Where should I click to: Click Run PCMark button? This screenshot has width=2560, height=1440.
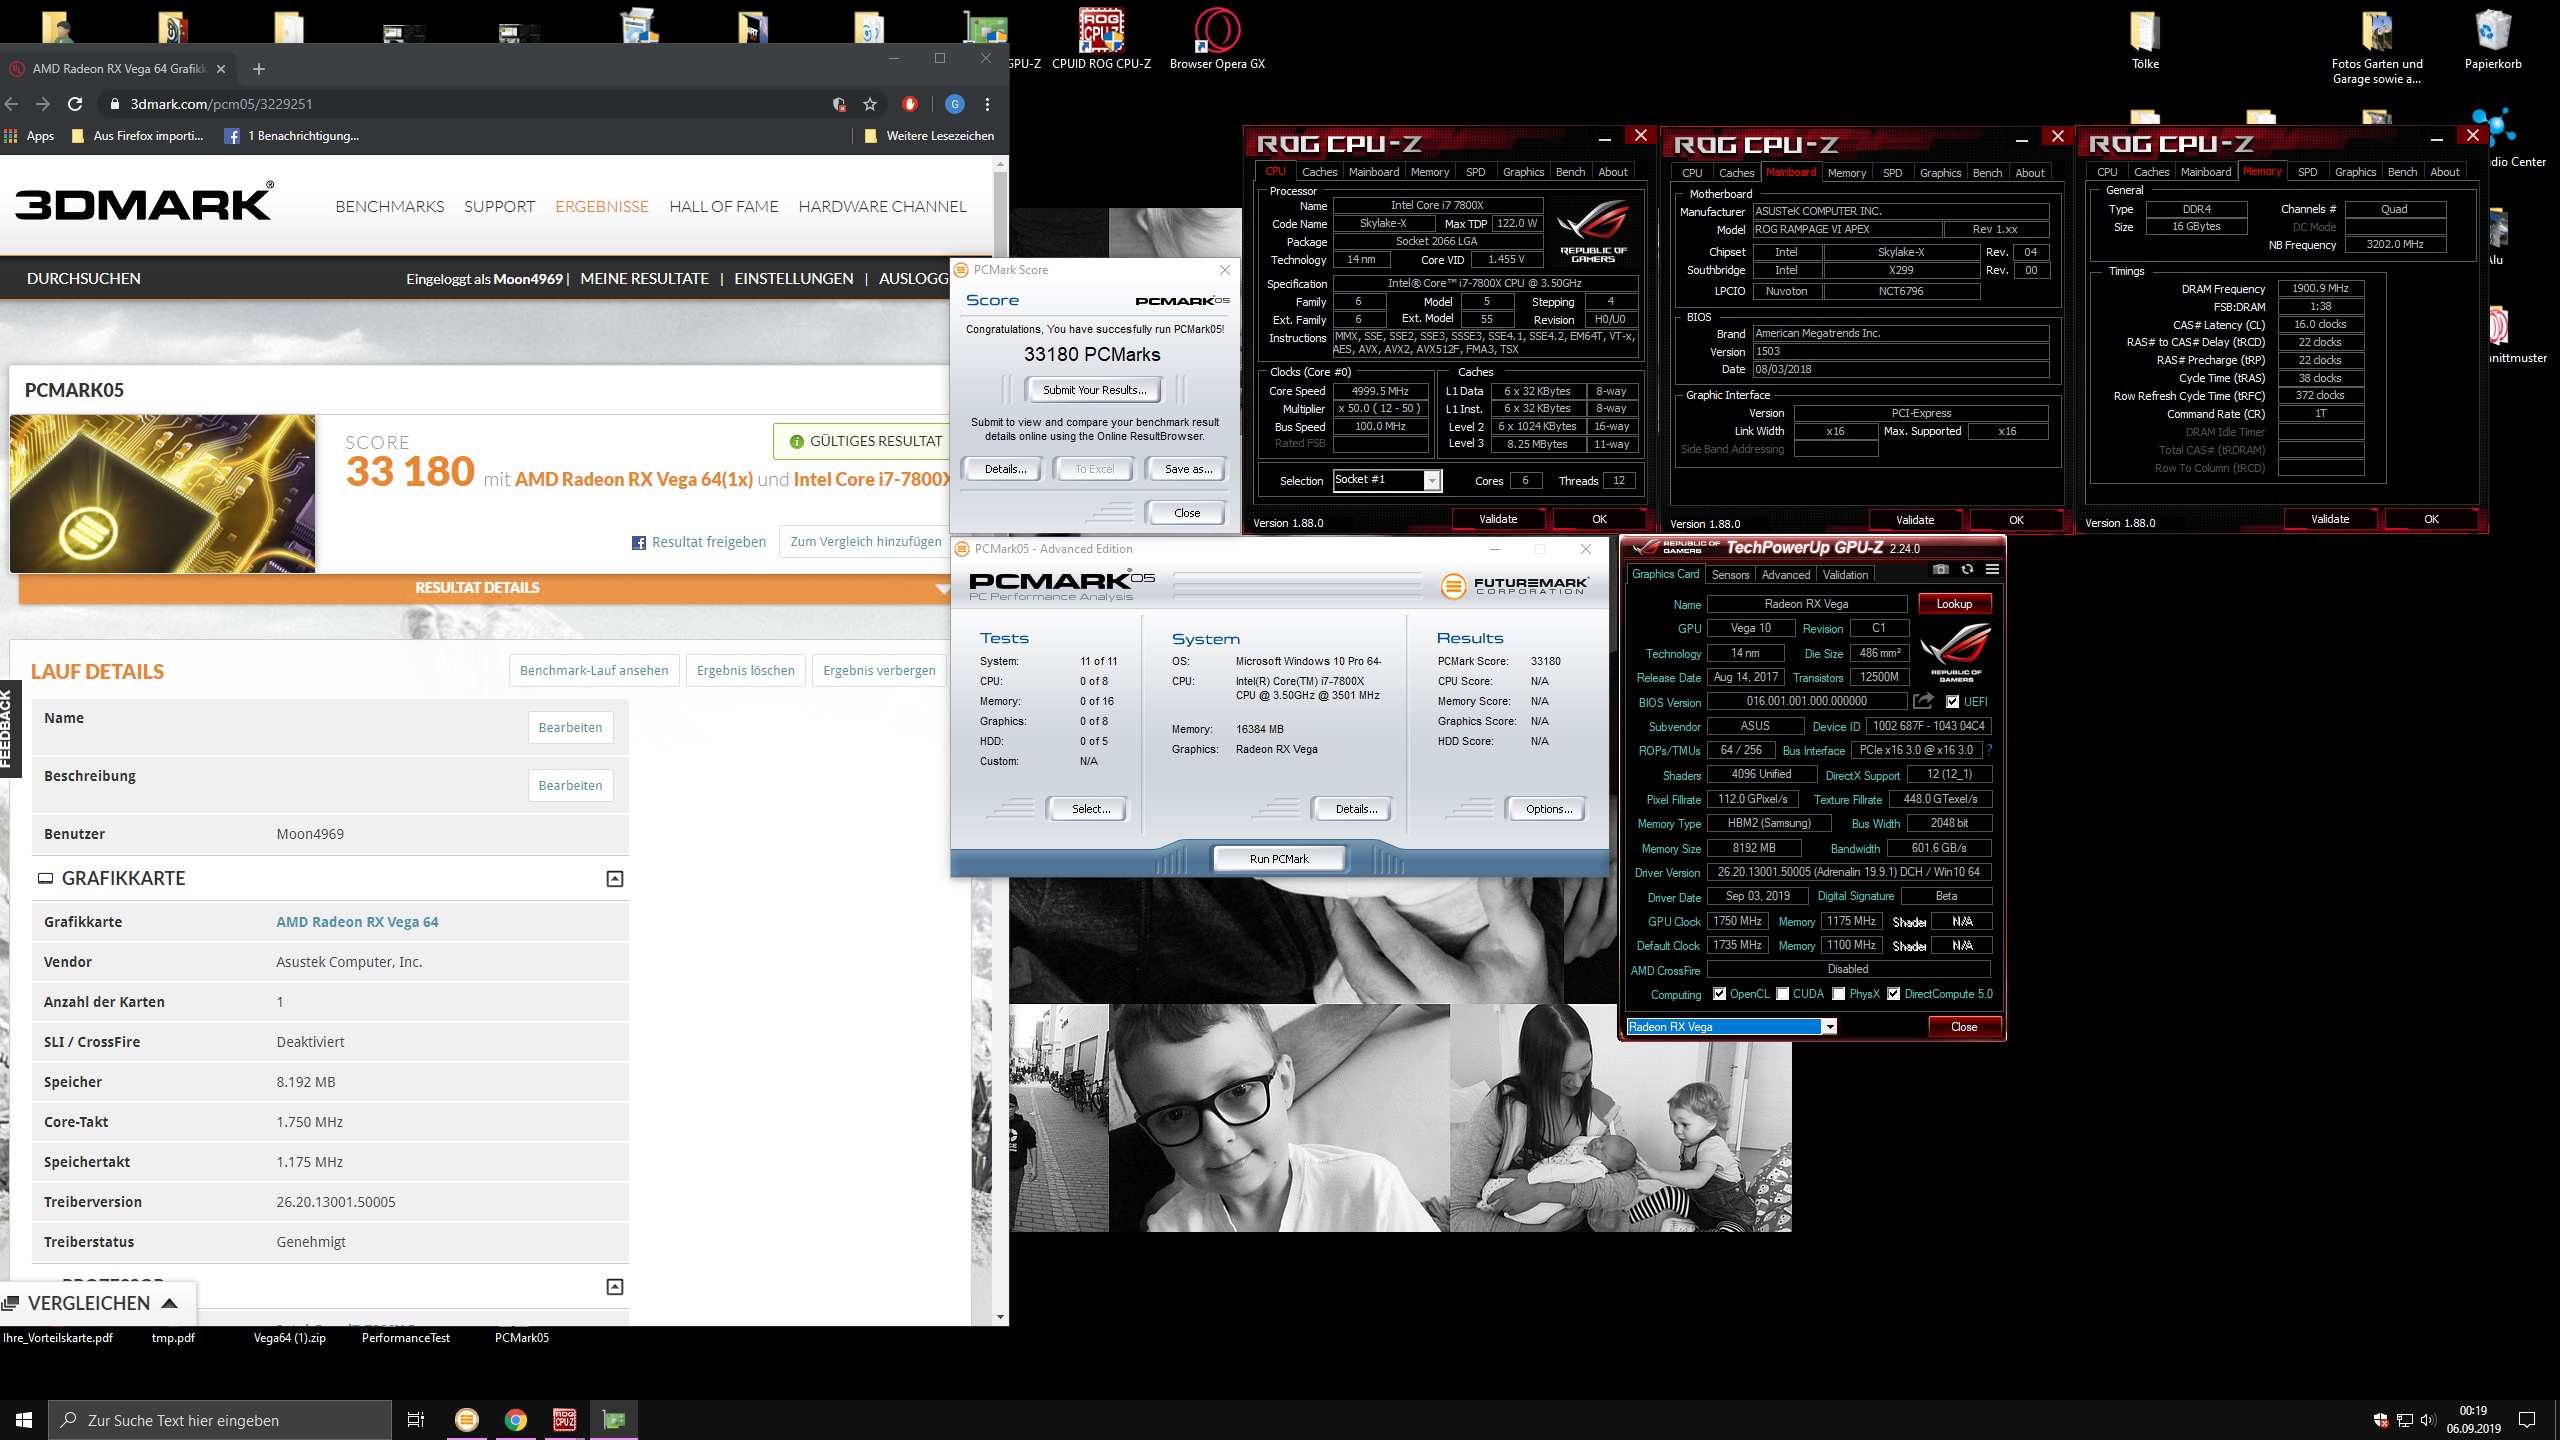(x=1278, y=859)
